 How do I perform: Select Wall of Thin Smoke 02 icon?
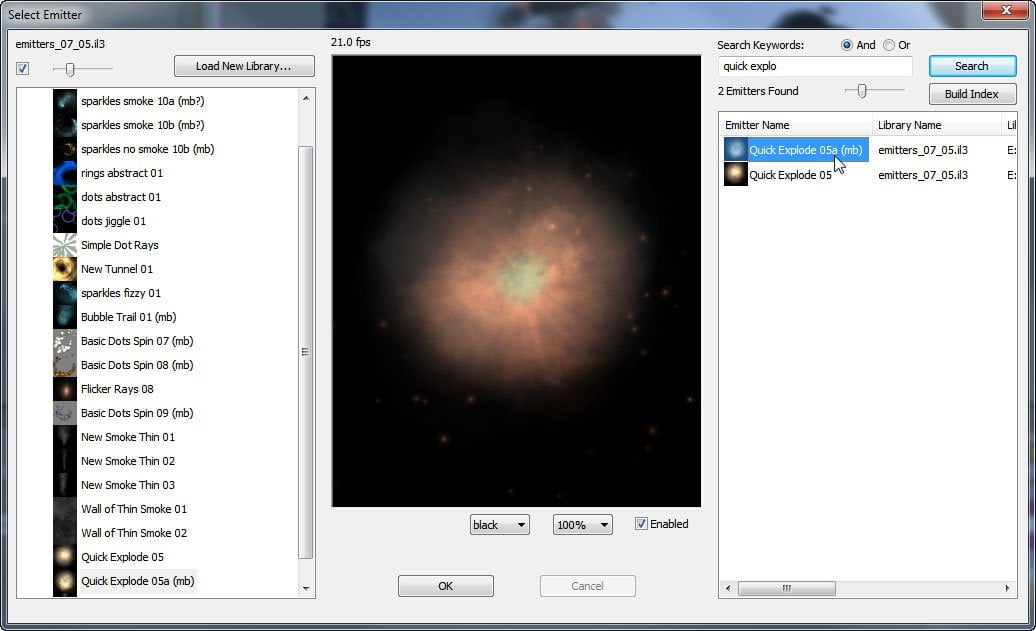click(65, 533)
